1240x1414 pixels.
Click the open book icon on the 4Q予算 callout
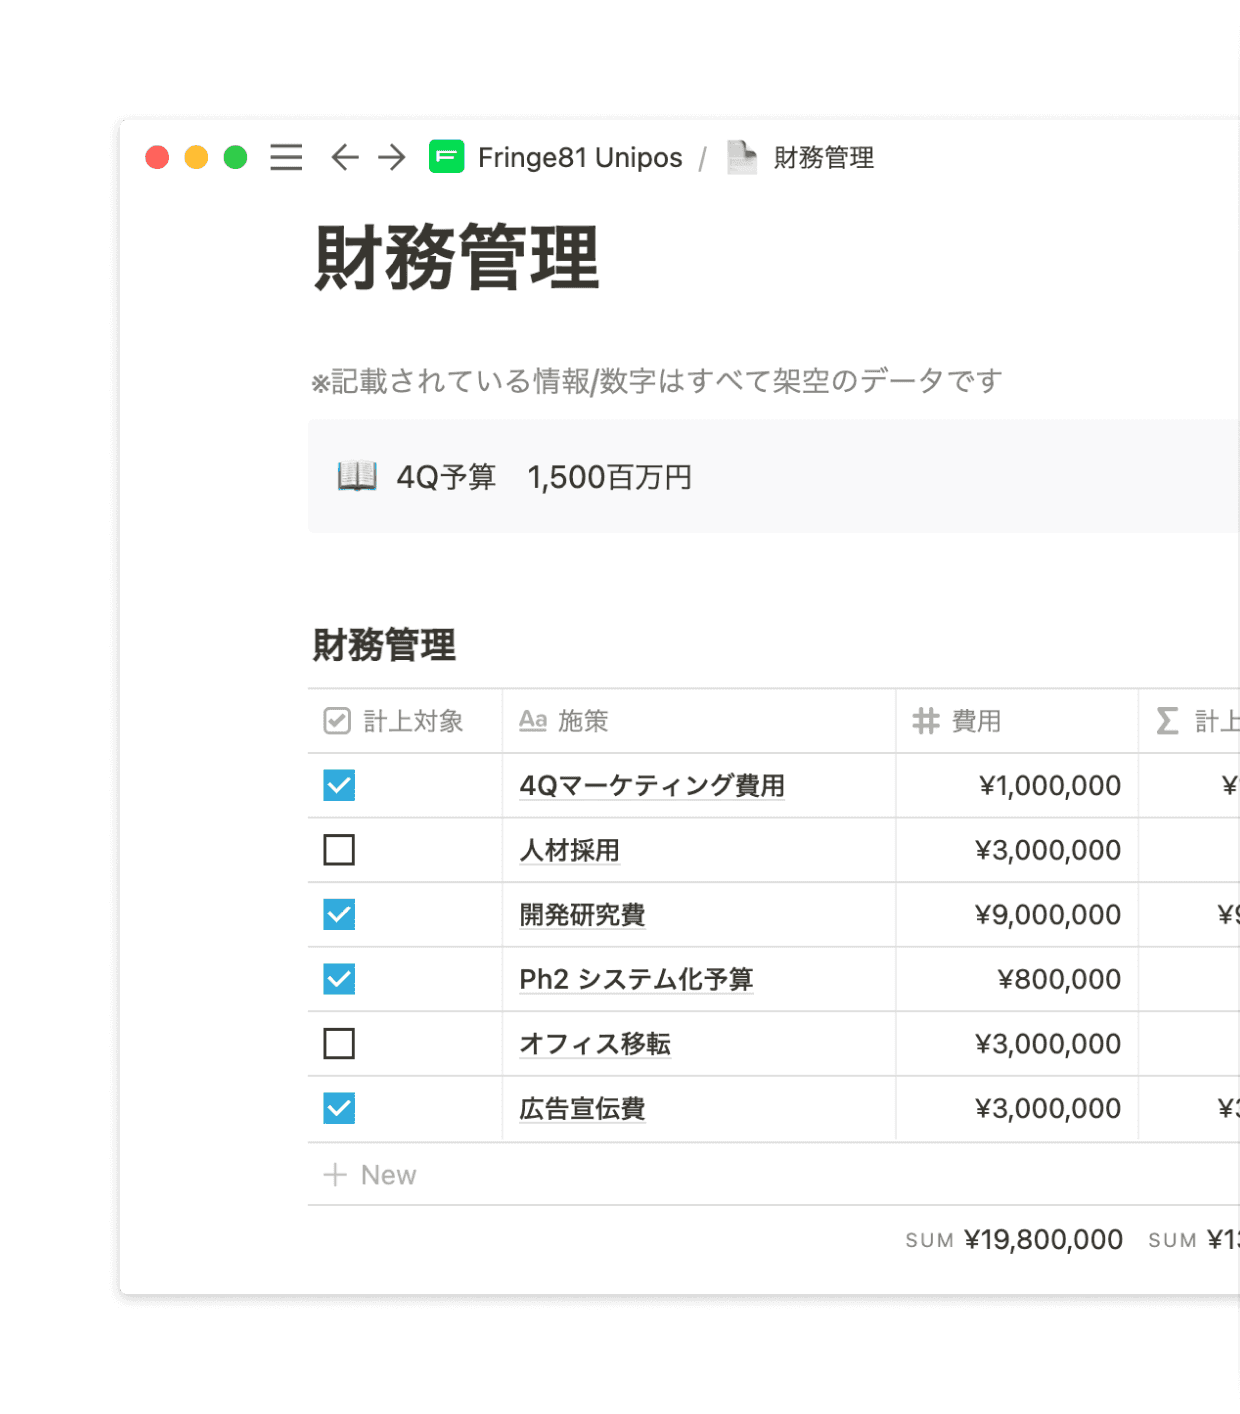click(359, 477)
